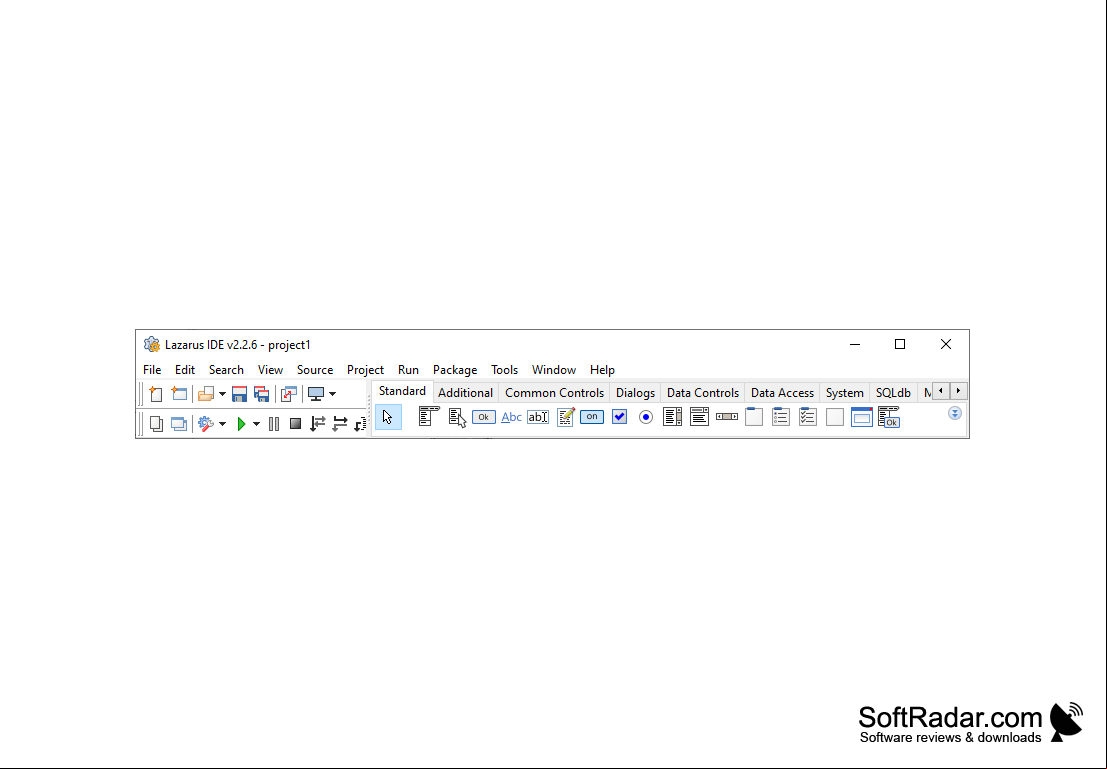Expand the Run button dropdown arrow

click(x=256, y=424)
